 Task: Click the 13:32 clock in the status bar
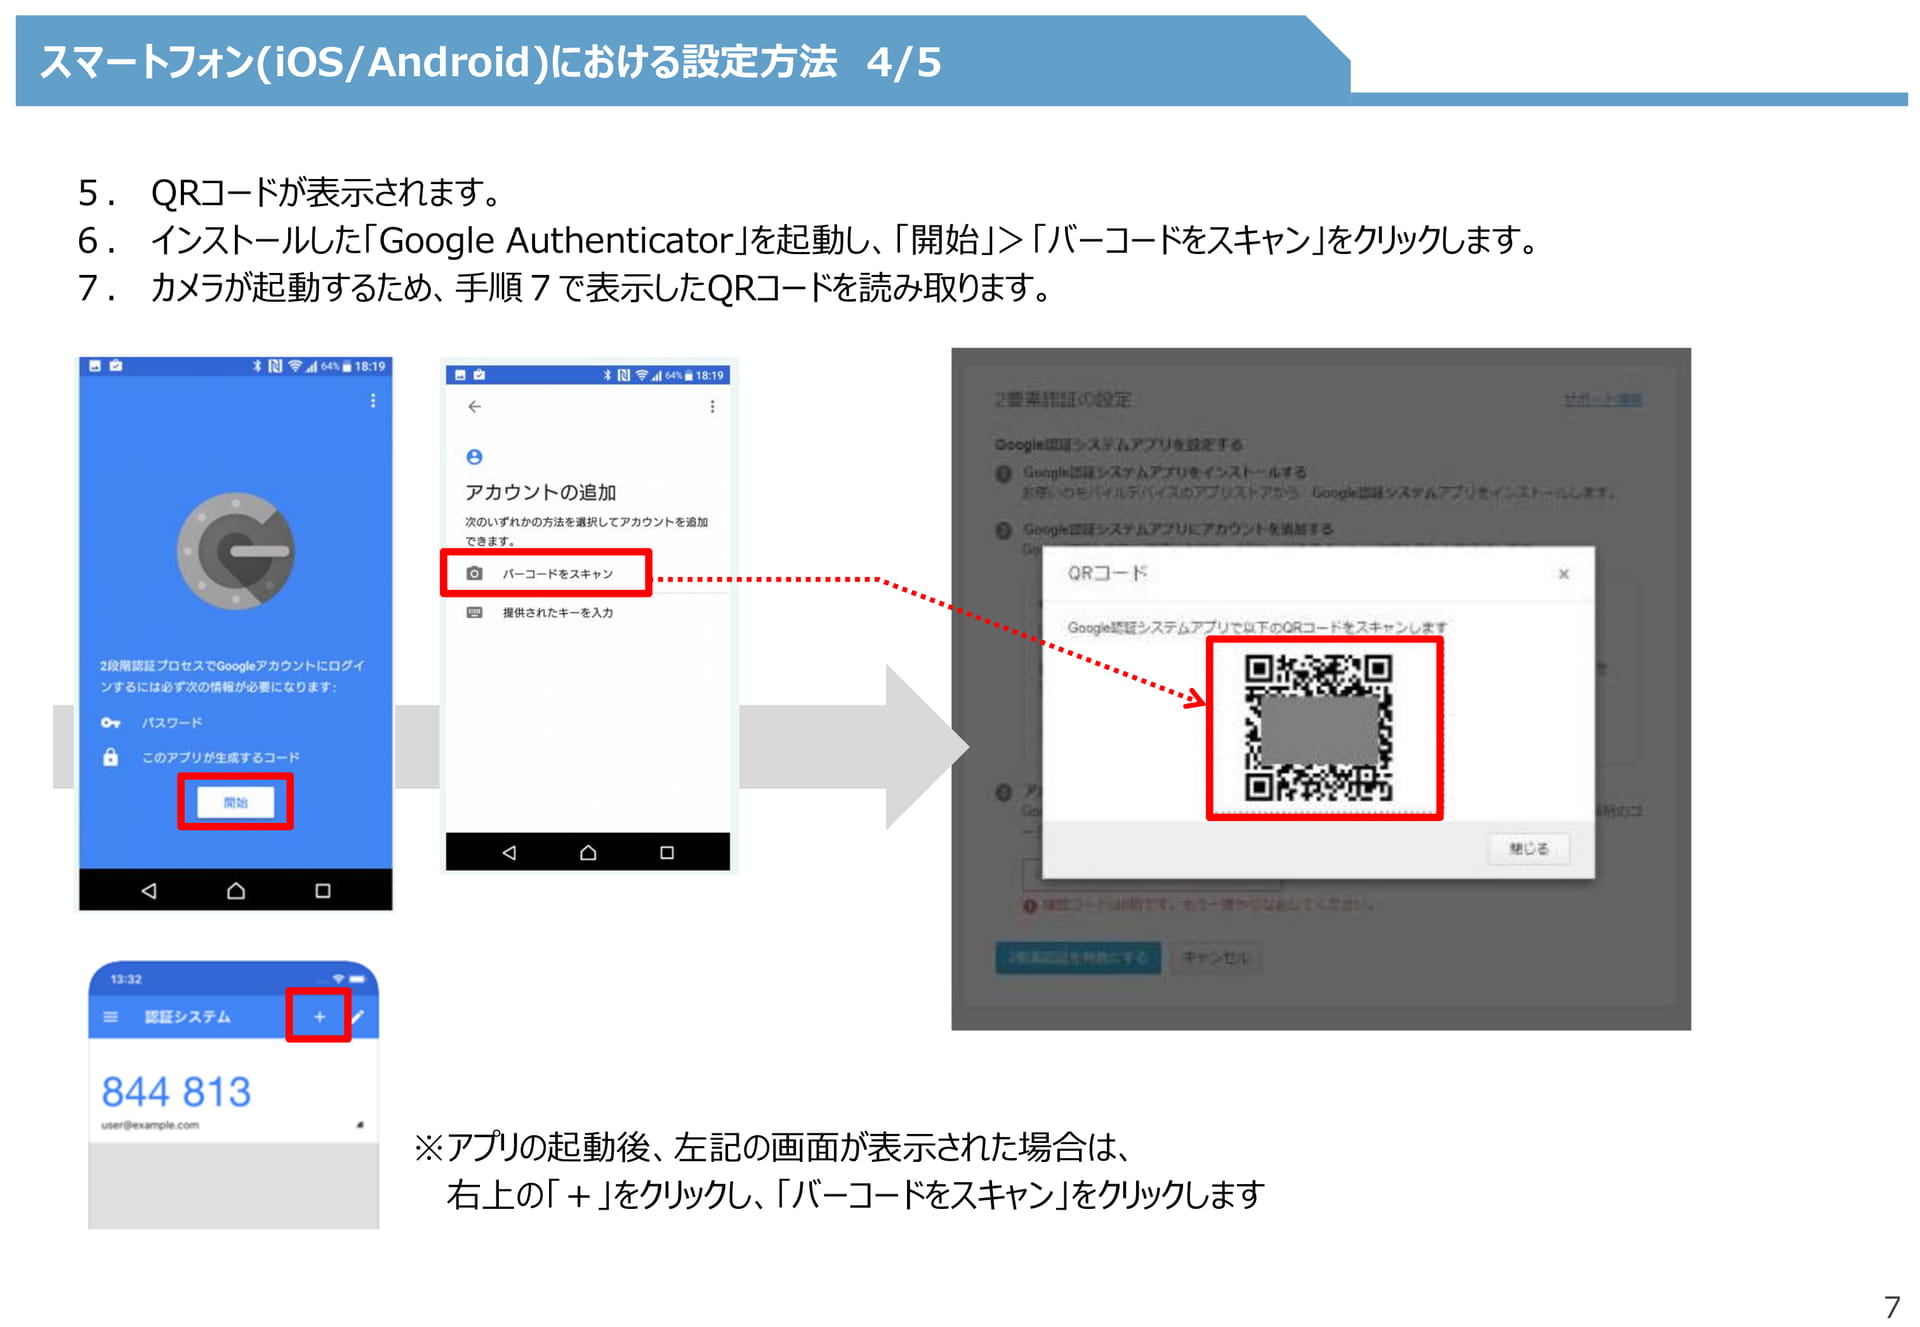coord(126,979)
